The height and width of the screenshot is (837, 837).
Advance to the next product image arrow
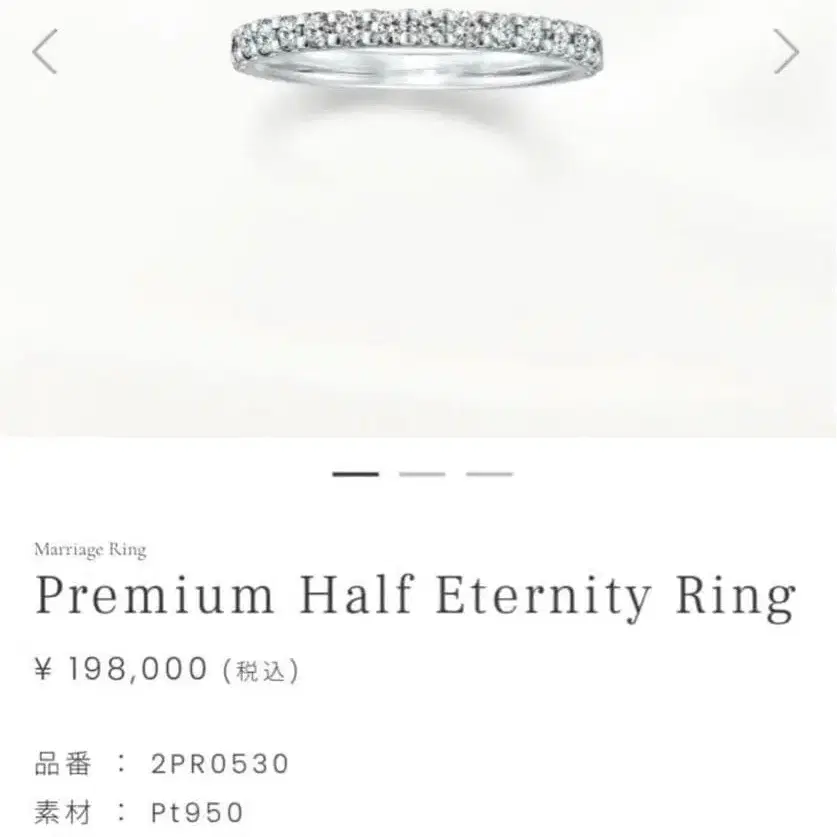click(786, 51)
